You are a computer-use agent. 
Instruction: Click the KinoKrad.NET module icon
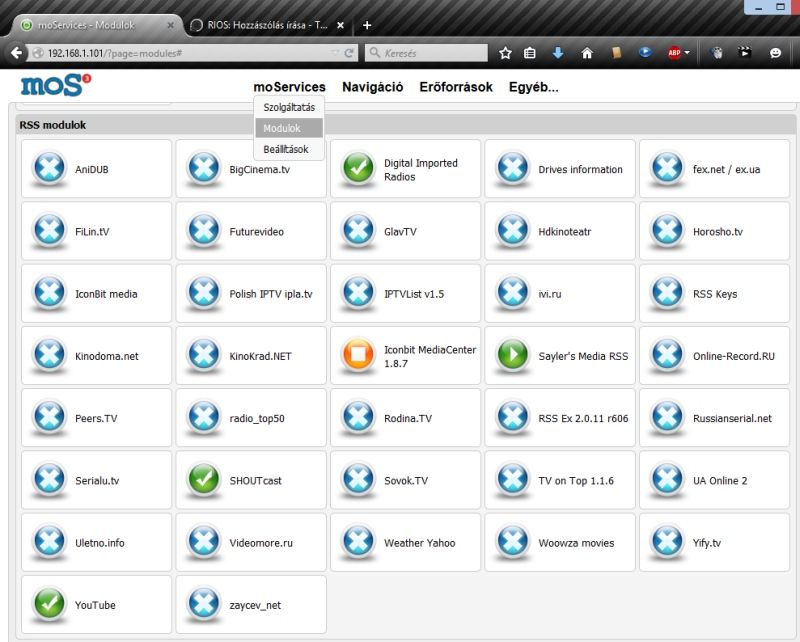[204, 354]
